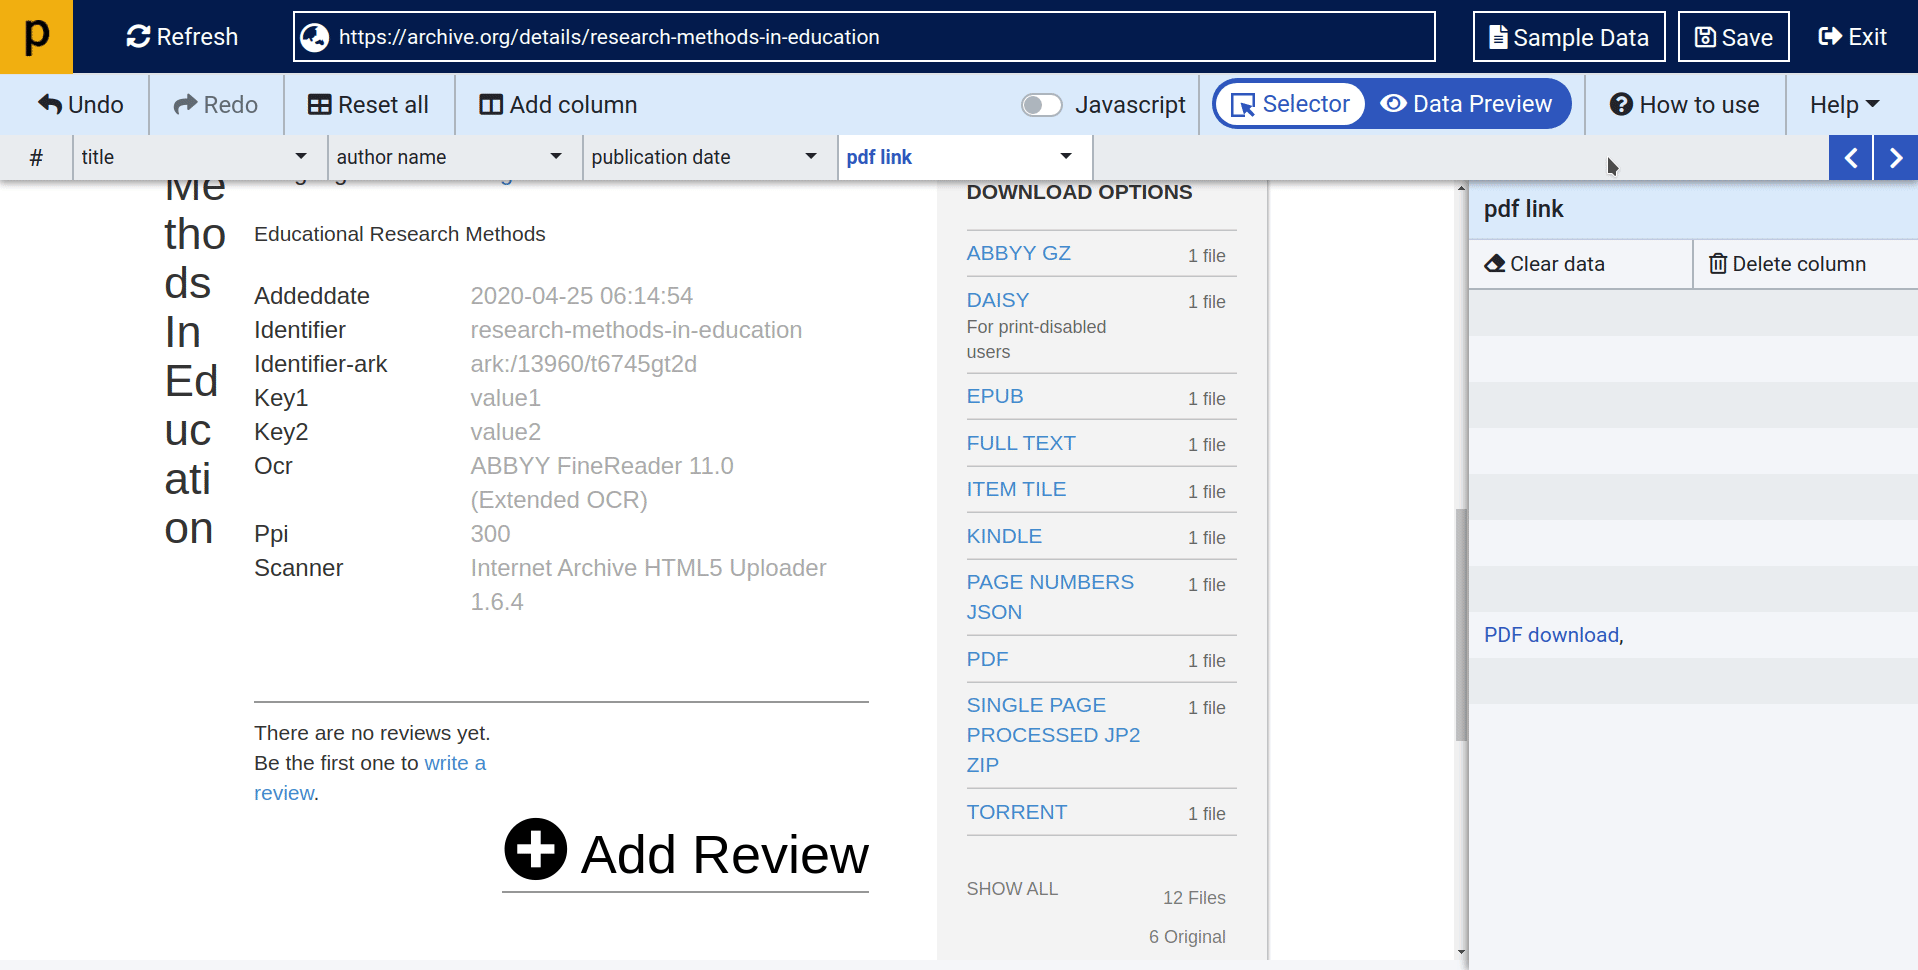Save the scraper using the Save icon

(x=1705, y=36)
